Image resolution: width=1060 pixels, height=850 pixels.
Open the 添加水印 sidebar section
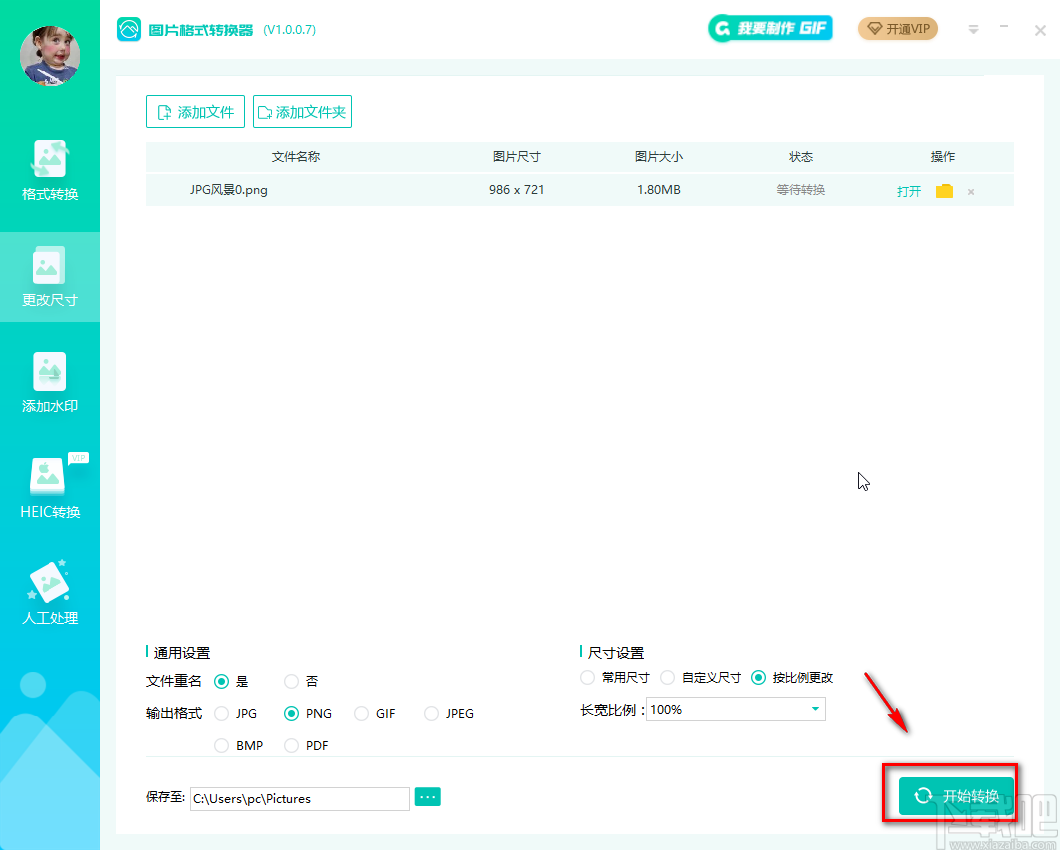[50, 383]
